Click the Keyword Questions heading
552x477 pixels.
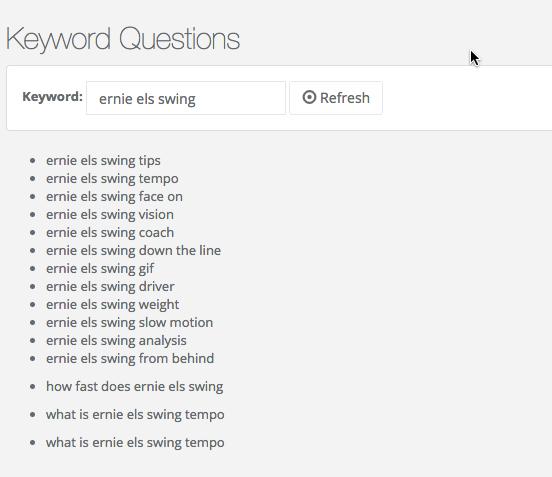[123, 39]
